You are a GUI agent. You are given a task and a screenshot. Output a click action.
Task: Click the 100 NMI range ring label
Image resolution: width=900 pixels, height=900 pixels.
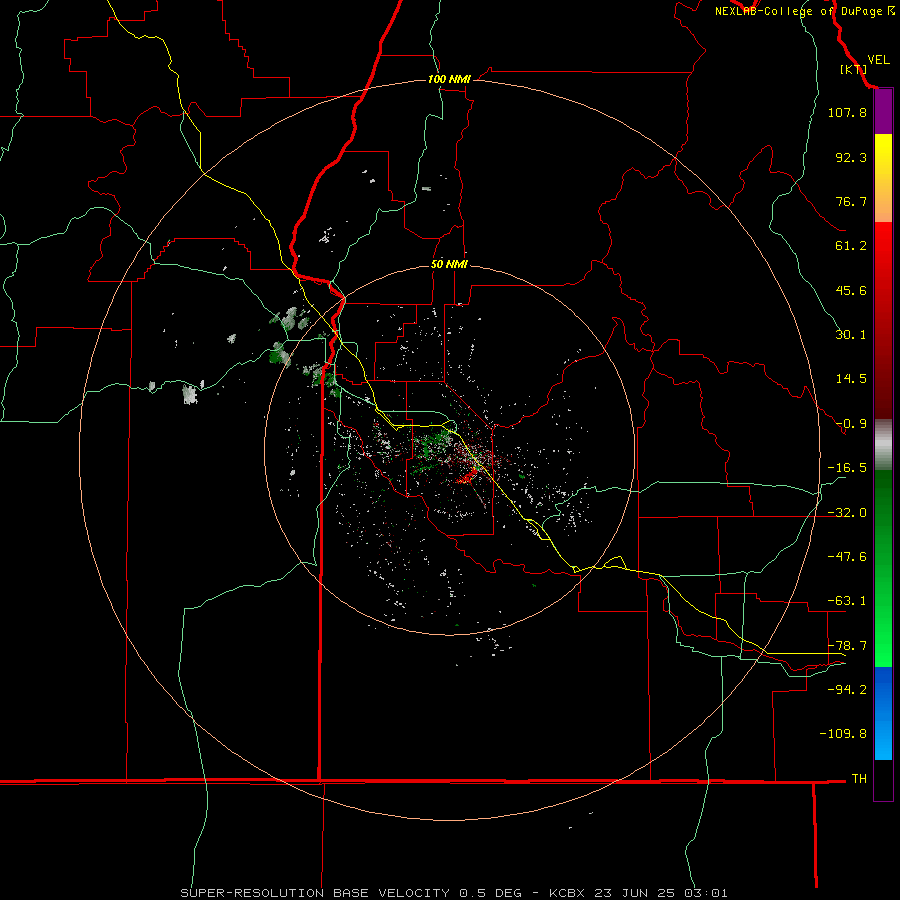pos(449,79)
